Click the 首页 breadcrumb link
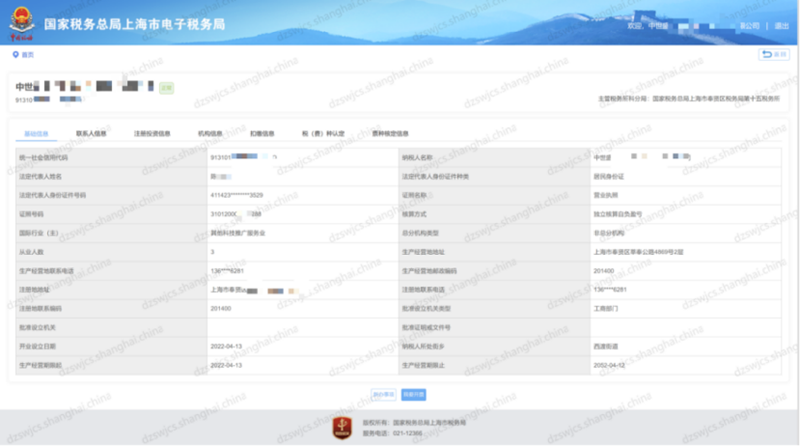This screenshot has width=800, height=446. tap(27, 54)
